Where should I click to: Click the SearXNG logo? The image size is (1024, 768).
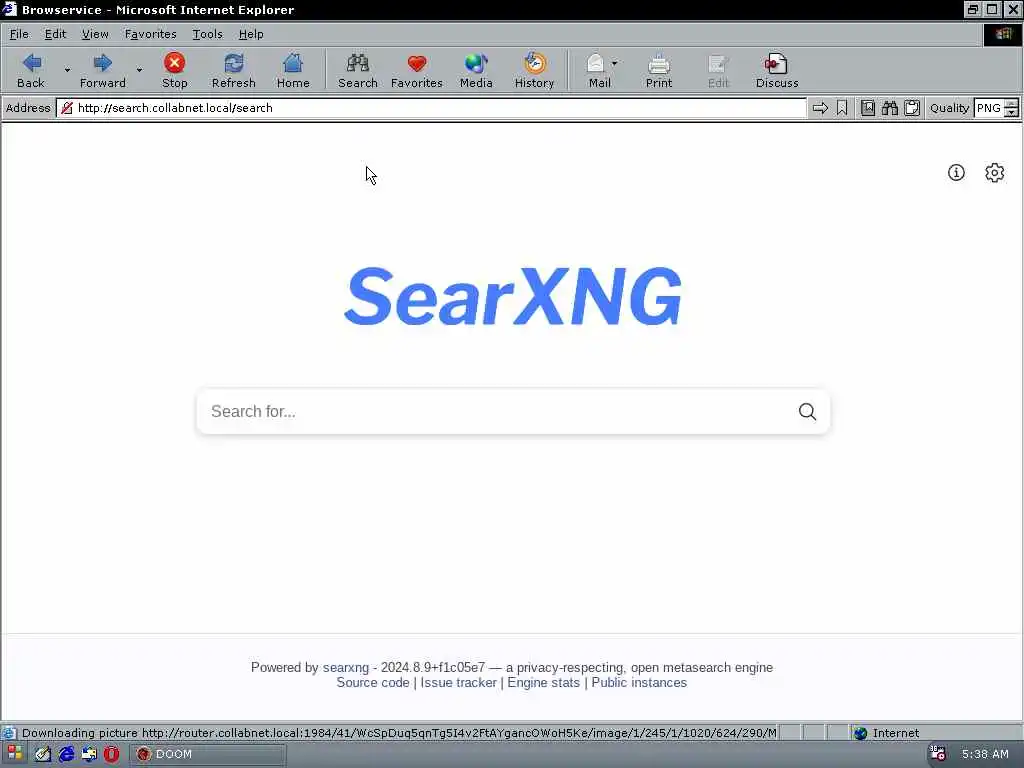click(x=513, y=296)
